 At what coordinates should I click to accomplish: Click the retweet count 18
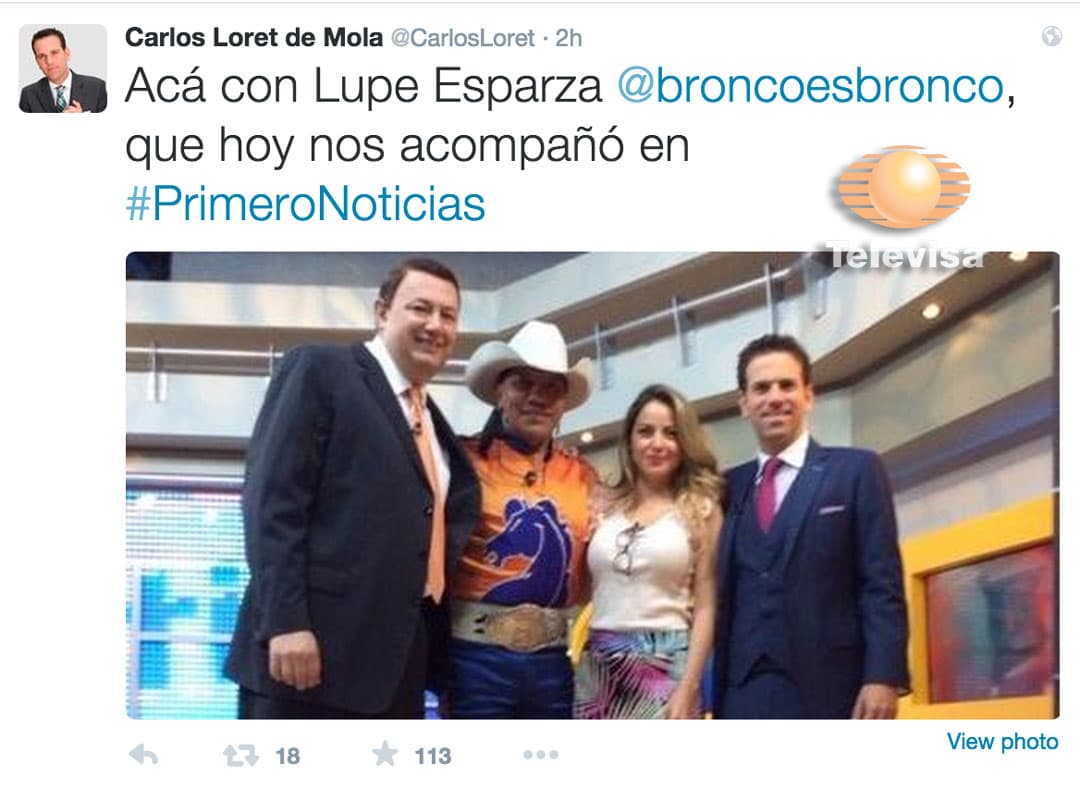tap(288, 756)
